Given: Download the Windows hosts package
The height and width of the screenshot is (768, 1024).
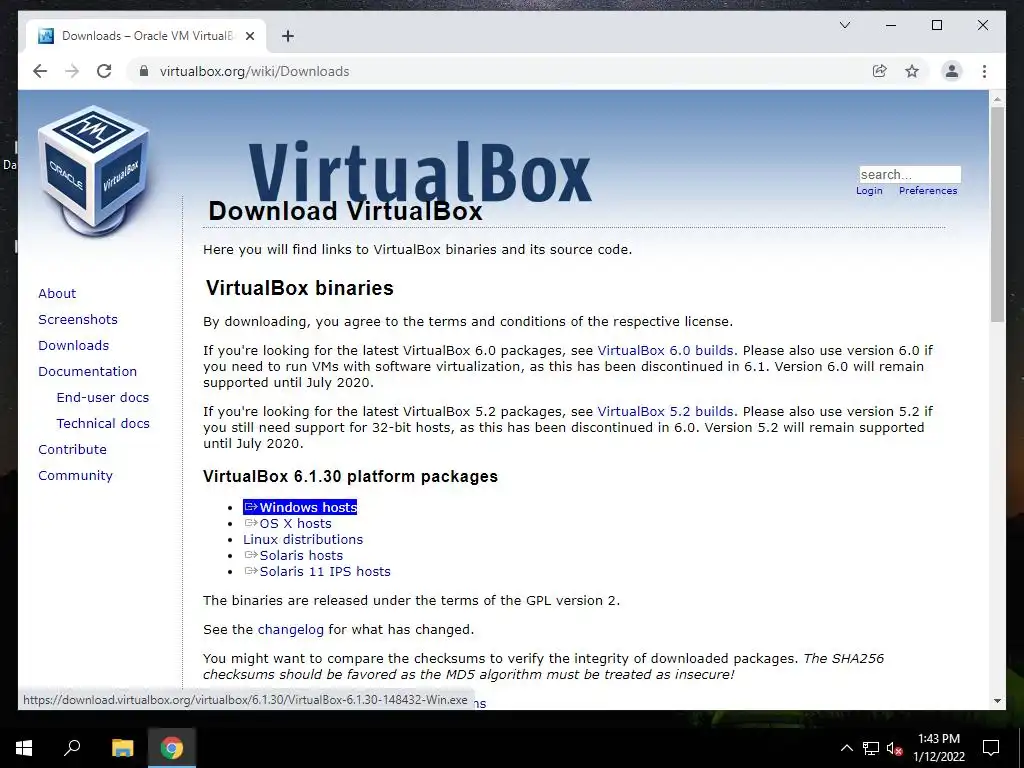Looking at the screenshot, I should 300,507.
